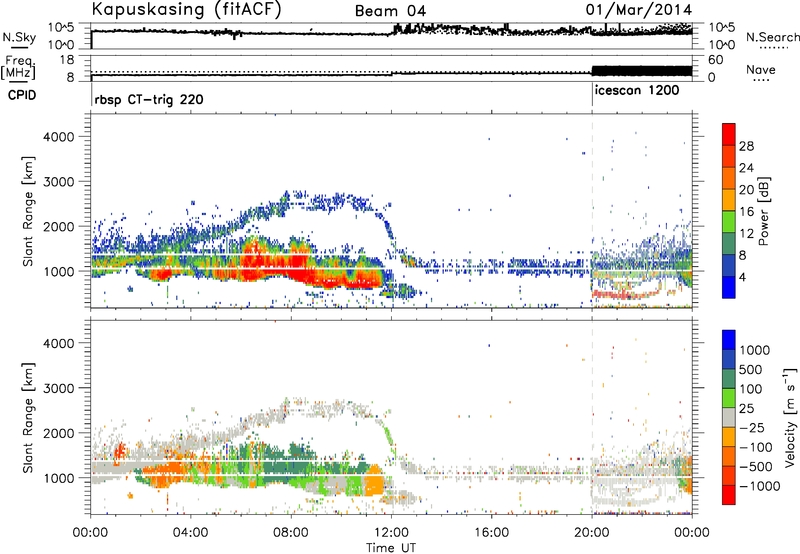Click the "20:00" time tick label
The width and height of the screenshot is (800, 554).
[x=591, y=533]
